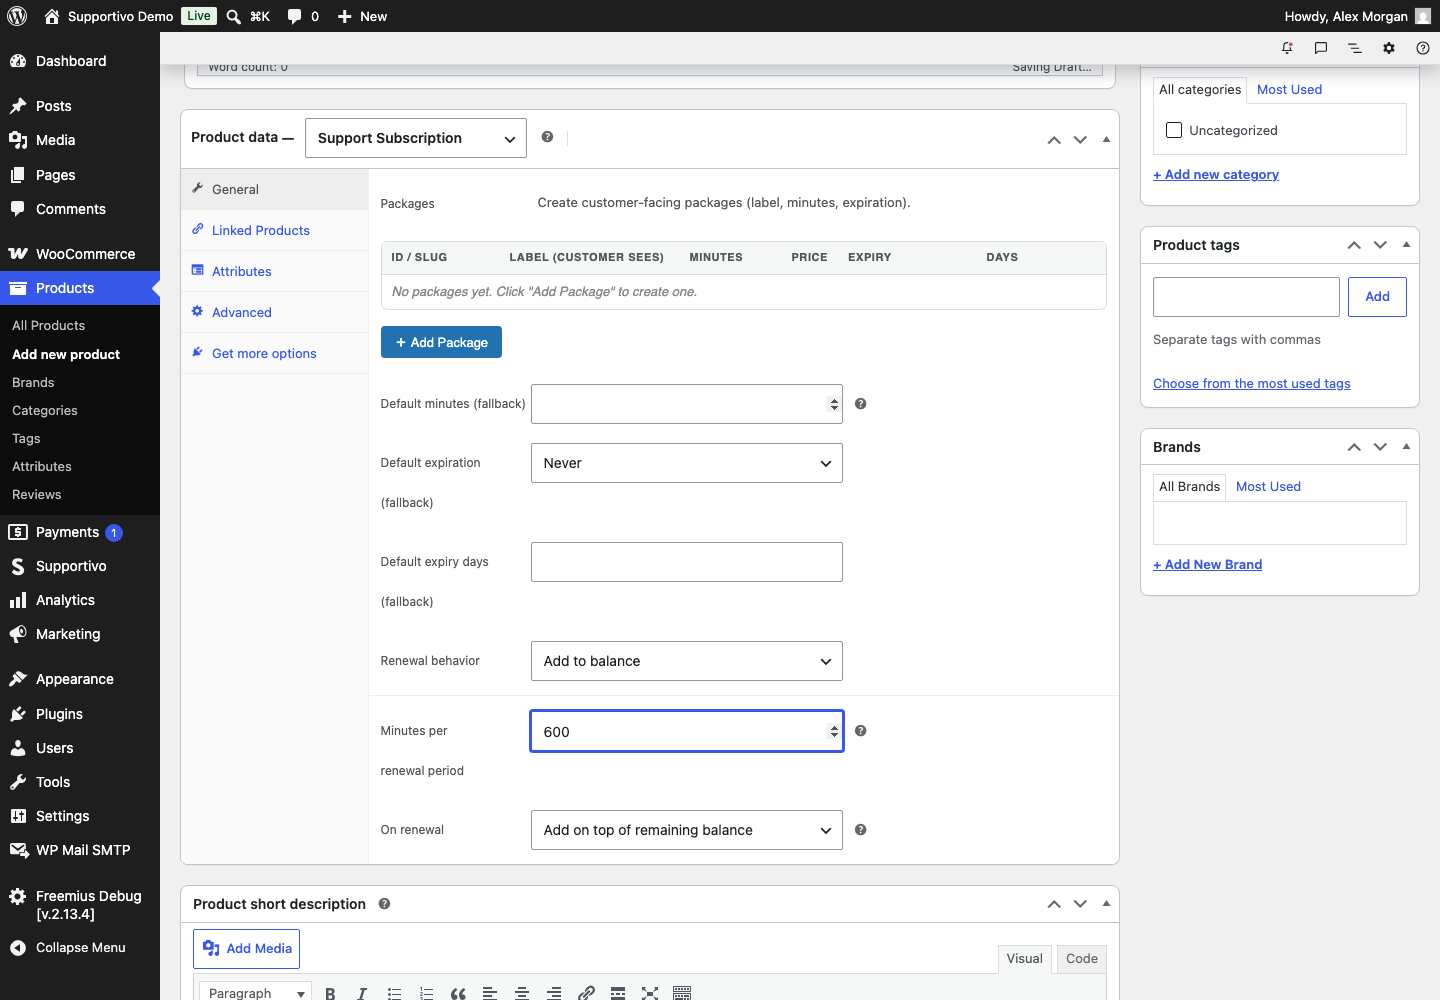Click the Default minutes input field

coord(686,404)
